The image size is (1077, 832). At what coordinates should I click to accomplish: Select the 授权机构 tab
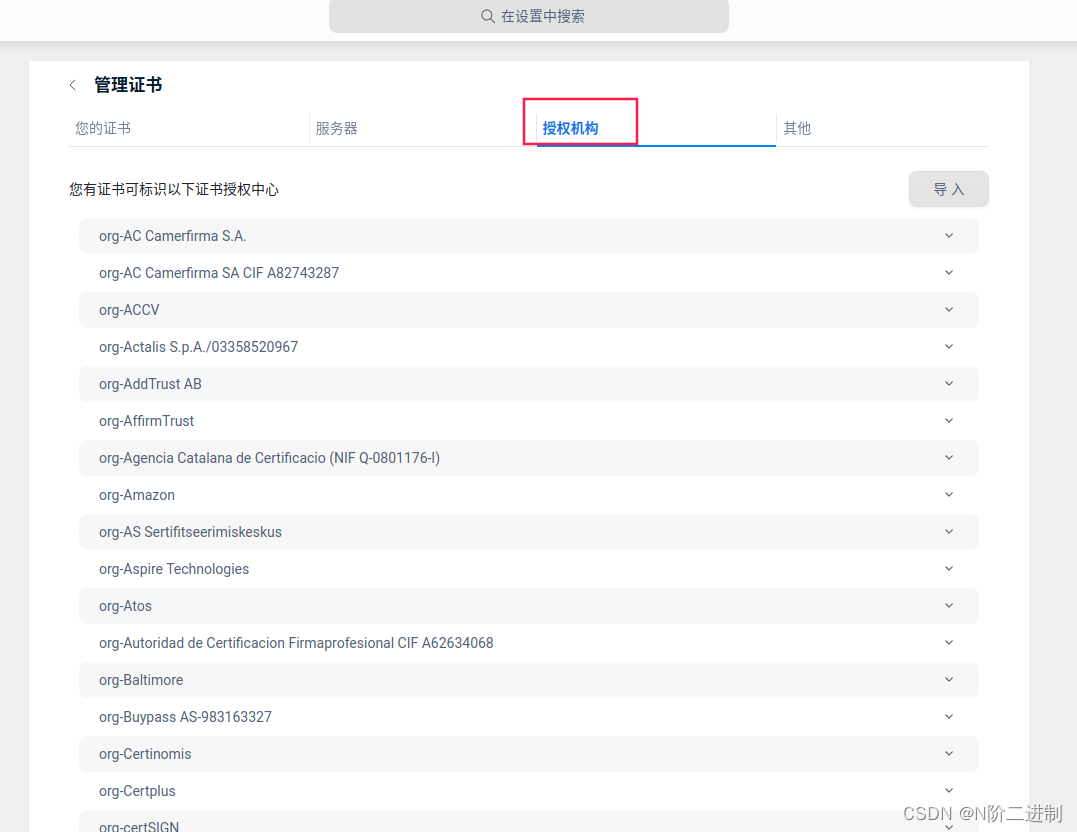tap(570, 128)
